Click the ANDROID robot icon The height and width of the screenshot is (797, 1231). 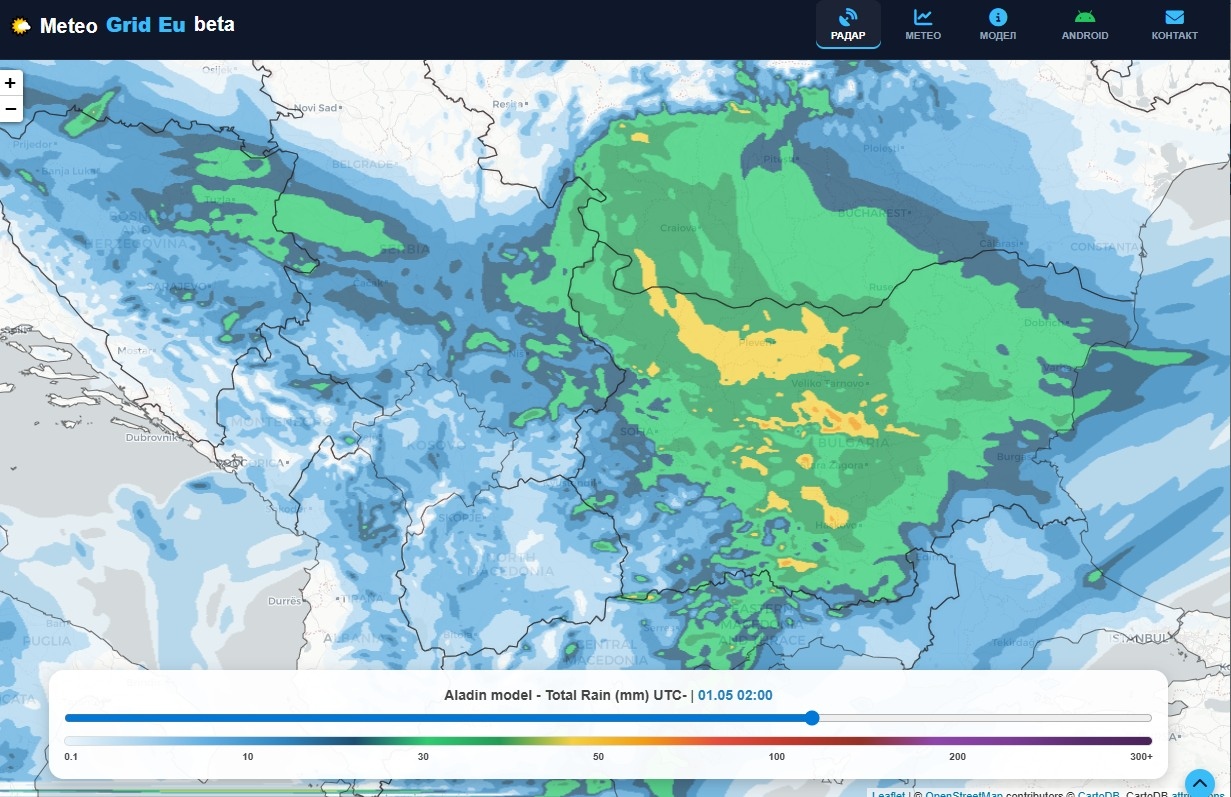[x=1085, y=17]
